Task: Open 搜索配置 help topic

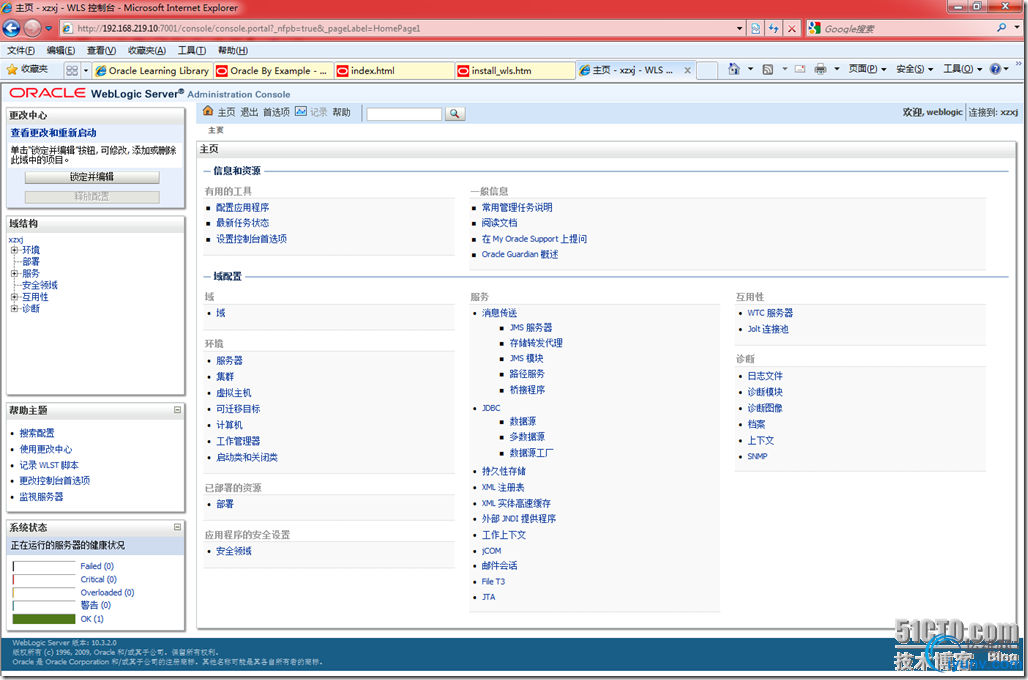Action: (37, 433)
